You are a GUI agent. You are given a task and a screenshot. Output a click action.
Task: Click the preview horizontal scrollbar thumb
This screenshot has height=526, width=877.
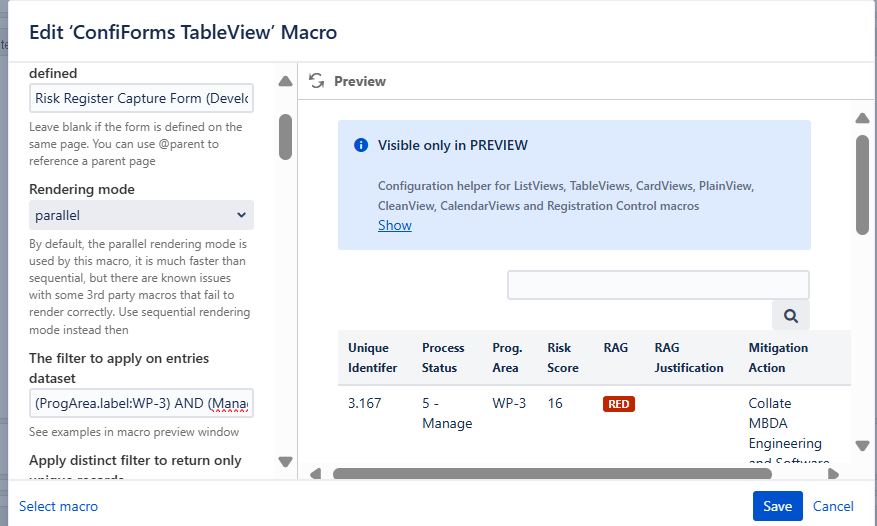tap(552, 474)
